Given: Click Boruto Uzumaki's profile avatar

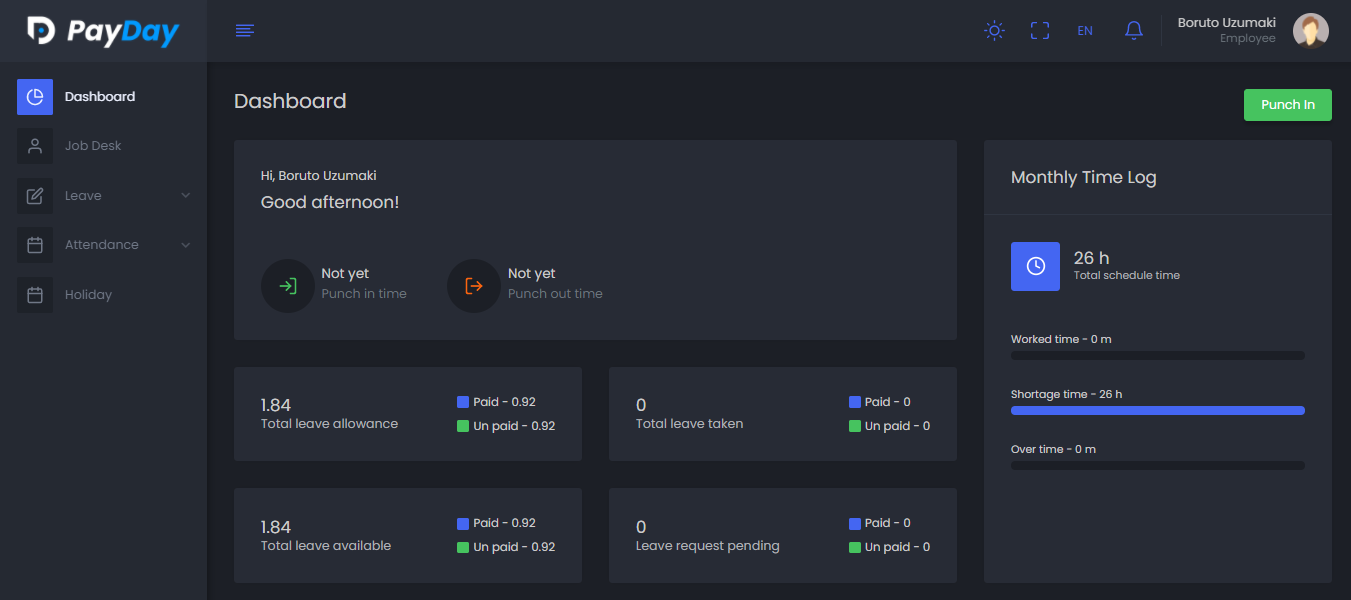Looking at the screenshot, I should [x=1311, y=31].
